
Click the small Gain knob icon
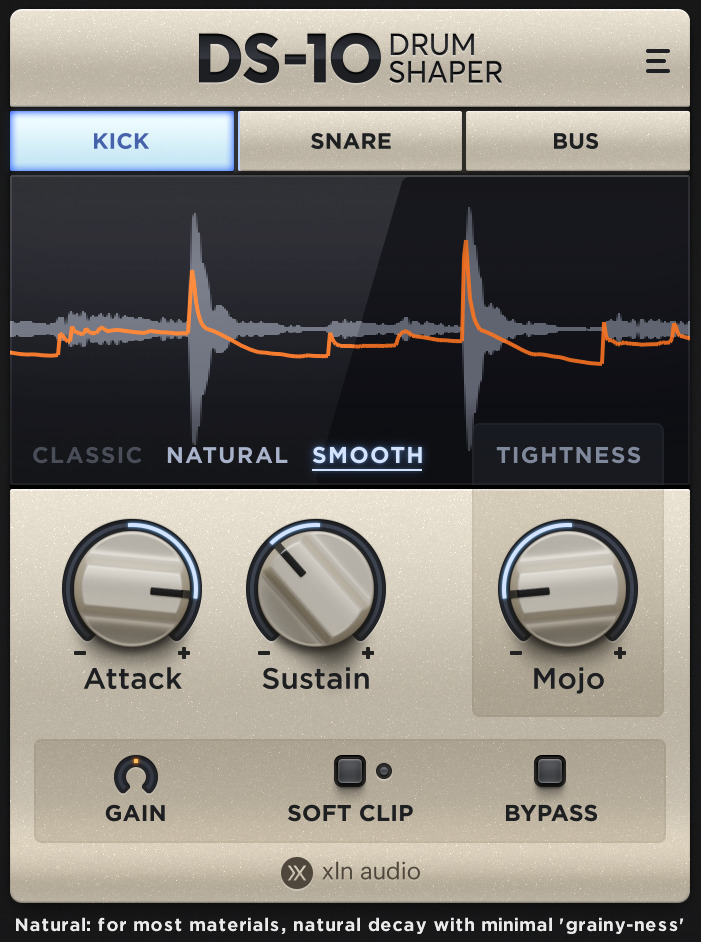136,774
